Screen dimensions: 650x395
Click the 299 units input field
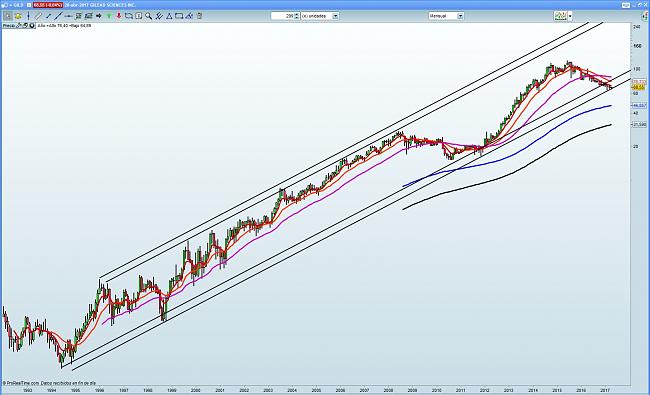282,16
